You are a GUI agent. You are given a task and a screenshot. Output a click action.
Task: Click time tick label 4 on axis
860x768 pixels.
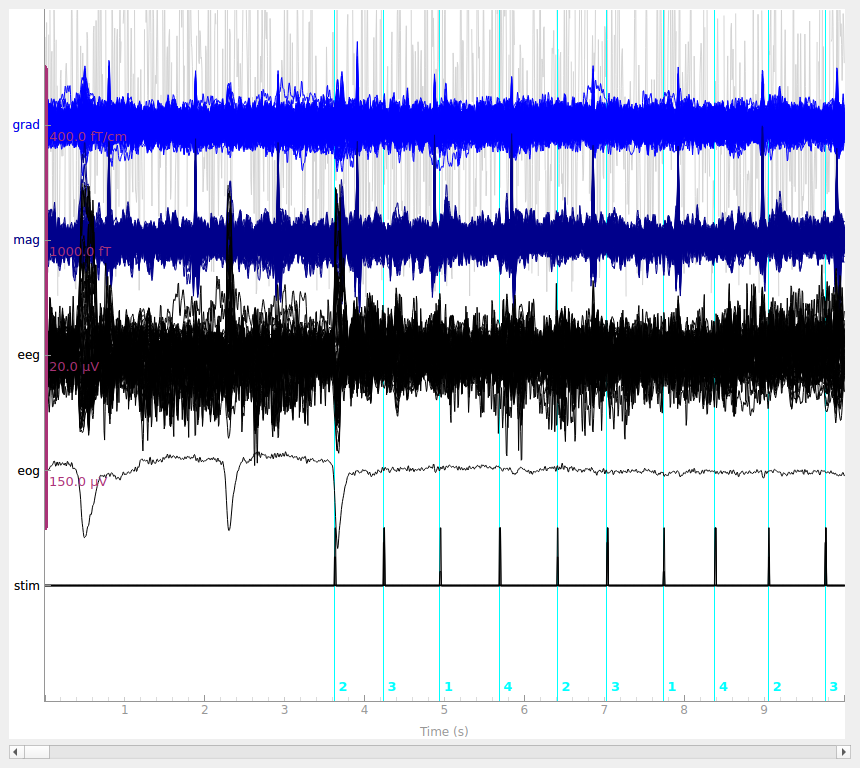point(364,710)
